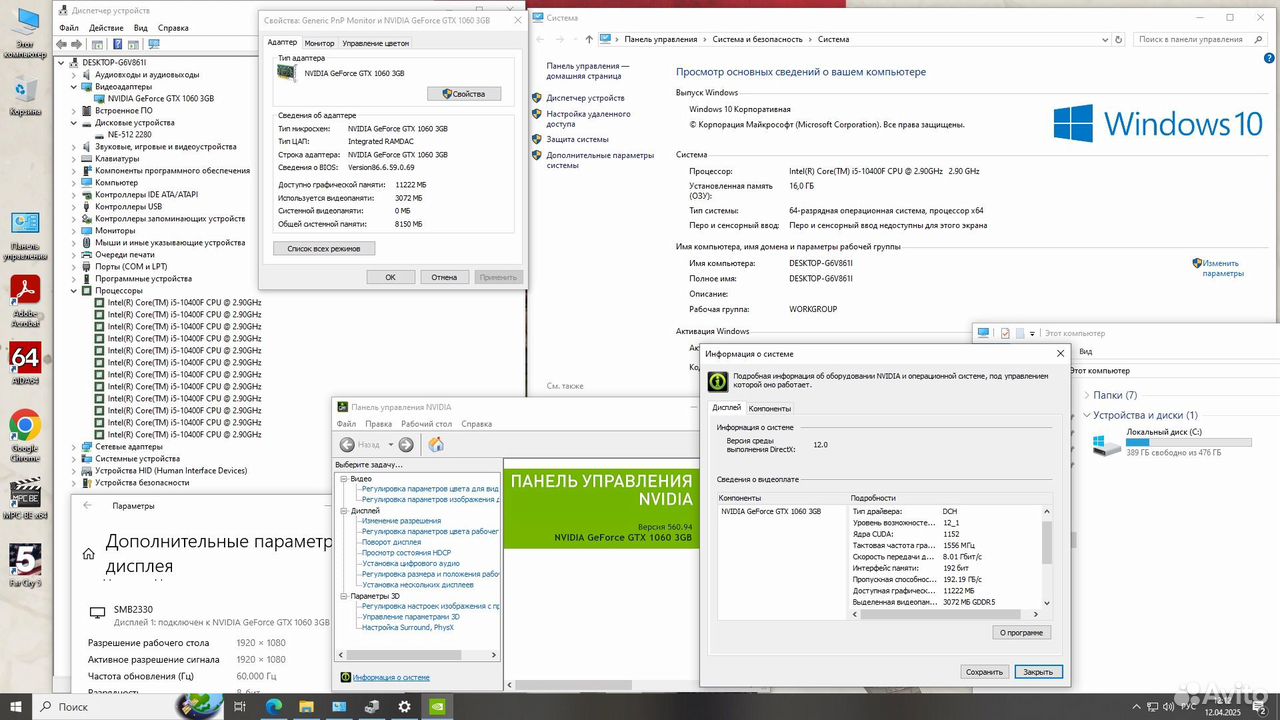Select NVIDIA GeForce GTX 1060 3GB in Device Manager
Screen dimensions: 1280x720
tap(160, 99)
